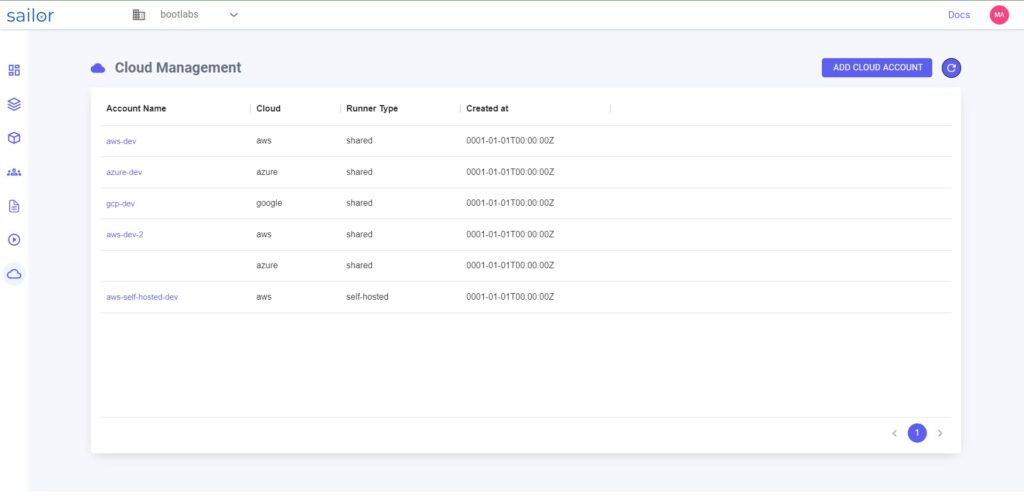Click the MA user avatar
This screenshot has height=497, width=1024.
coord(999,14)
